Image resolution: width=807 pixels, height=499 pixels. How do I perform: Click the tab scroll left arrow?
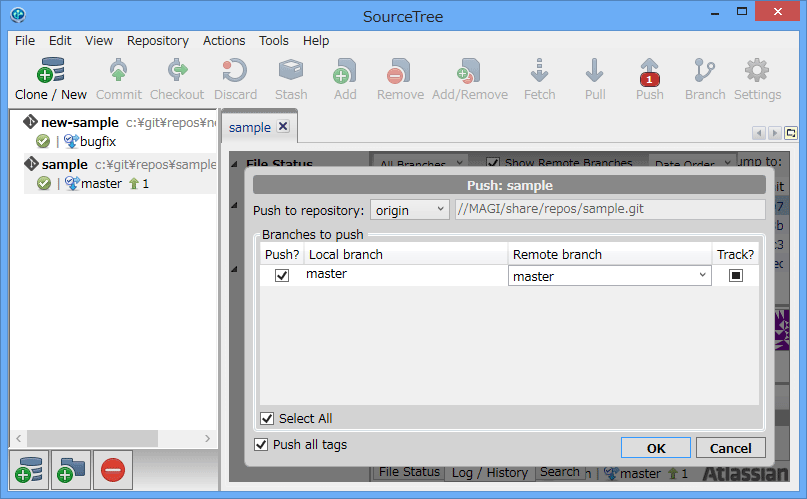[x=758, y=133]
